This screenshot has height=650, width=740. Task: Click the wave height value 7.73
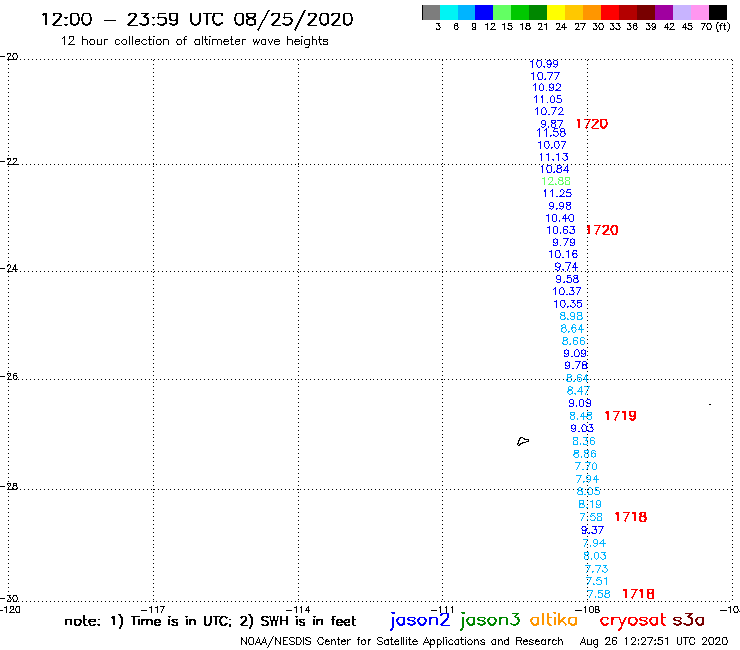(x=597, y=569)
